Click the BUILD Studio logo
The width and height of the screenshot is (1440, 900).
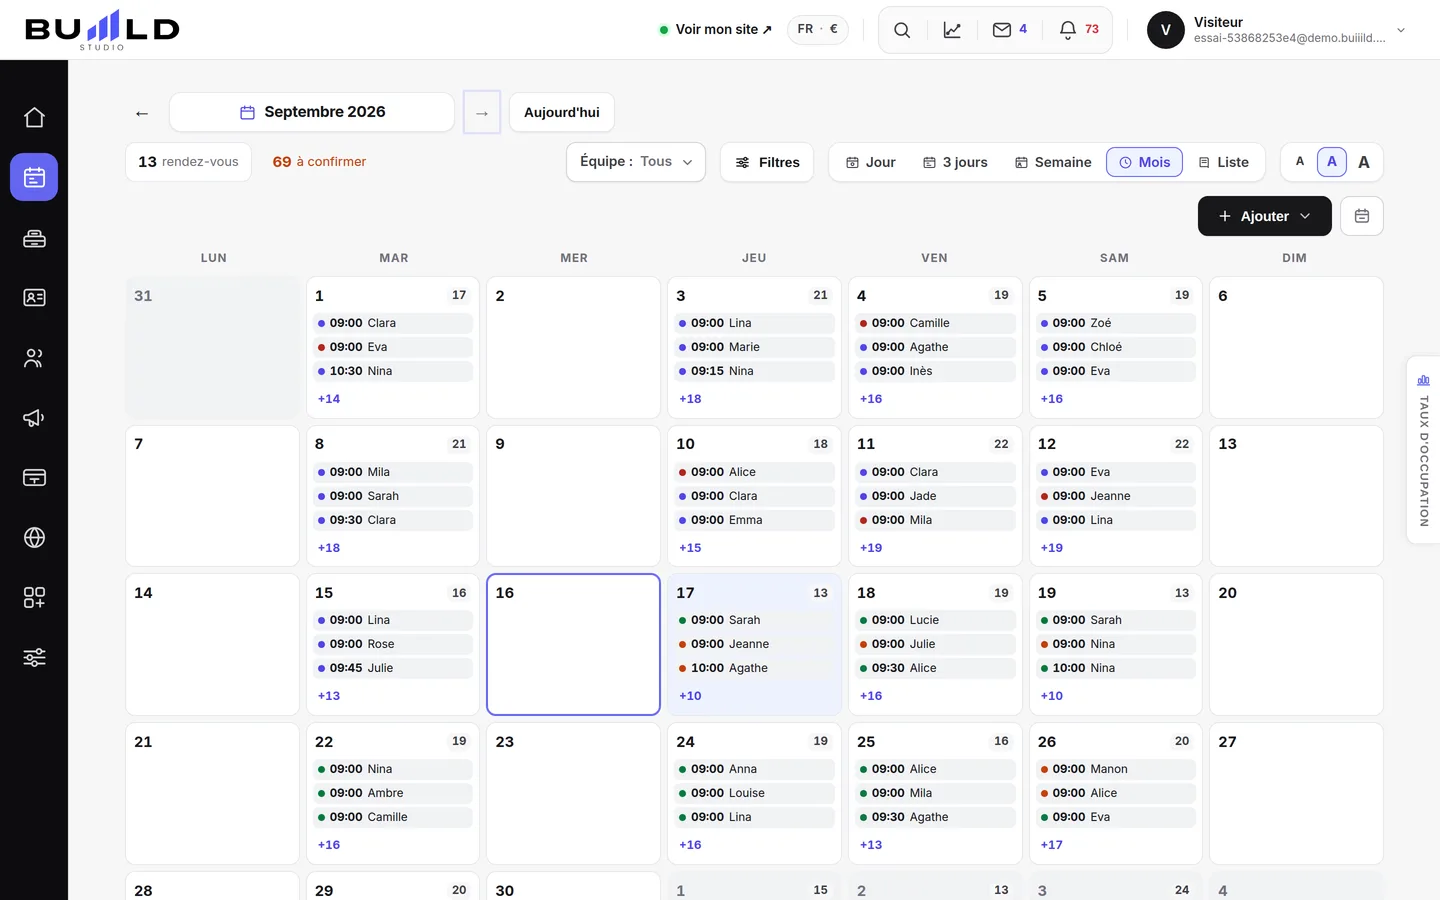tap(102, 30)
